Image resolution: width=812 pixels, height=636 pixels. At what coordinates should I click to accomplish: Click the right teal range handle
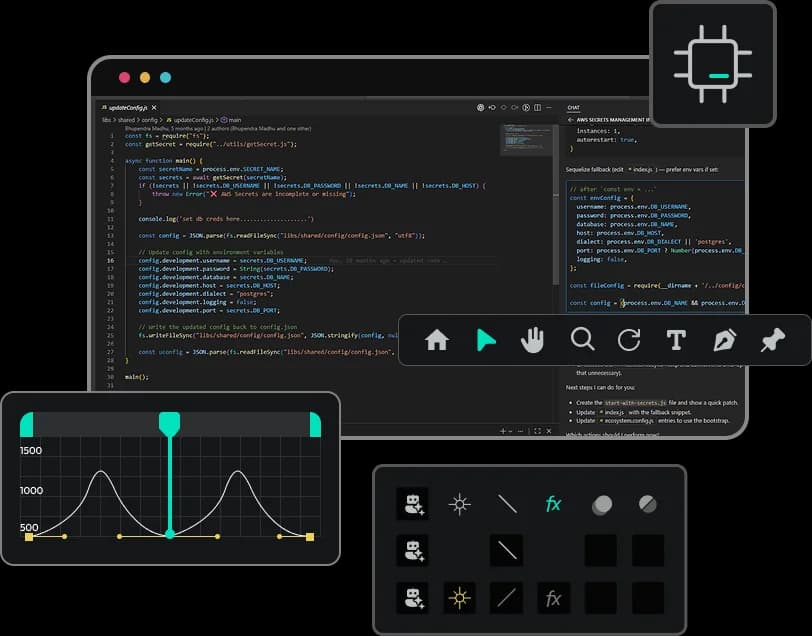pos(315,425)
